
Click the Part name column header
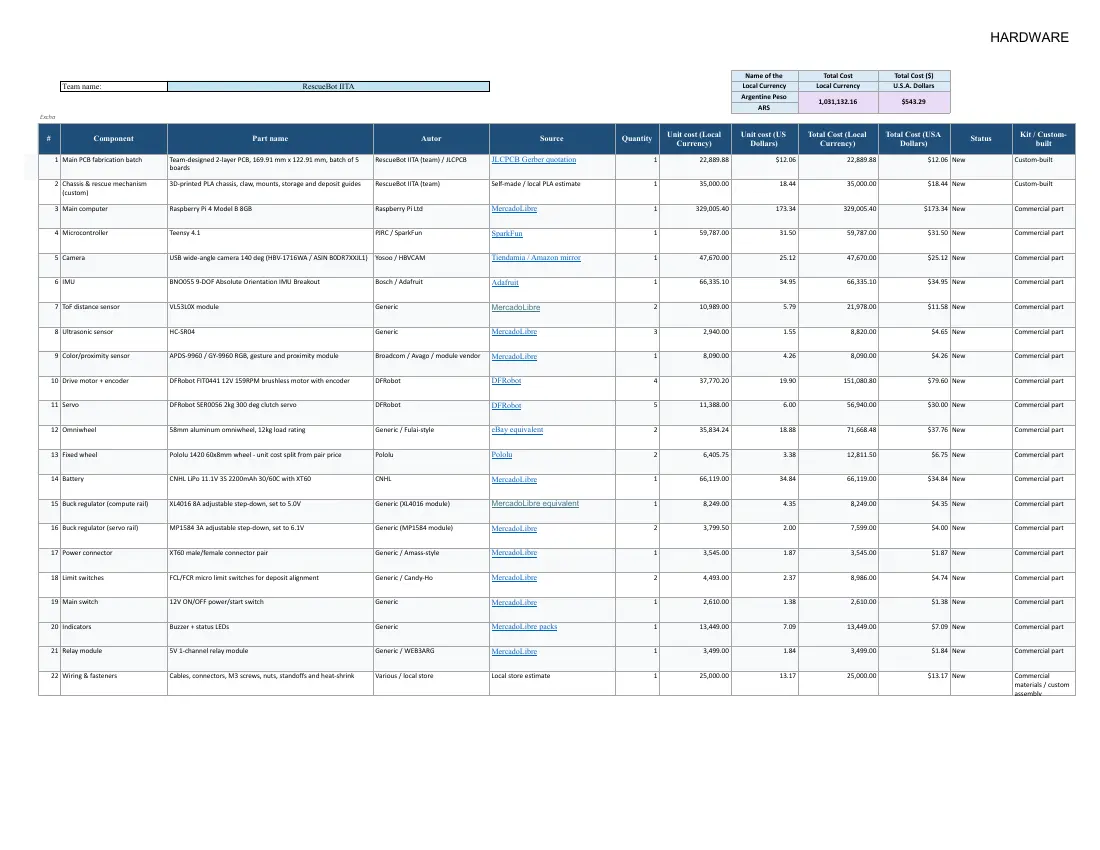coord(270,139)
